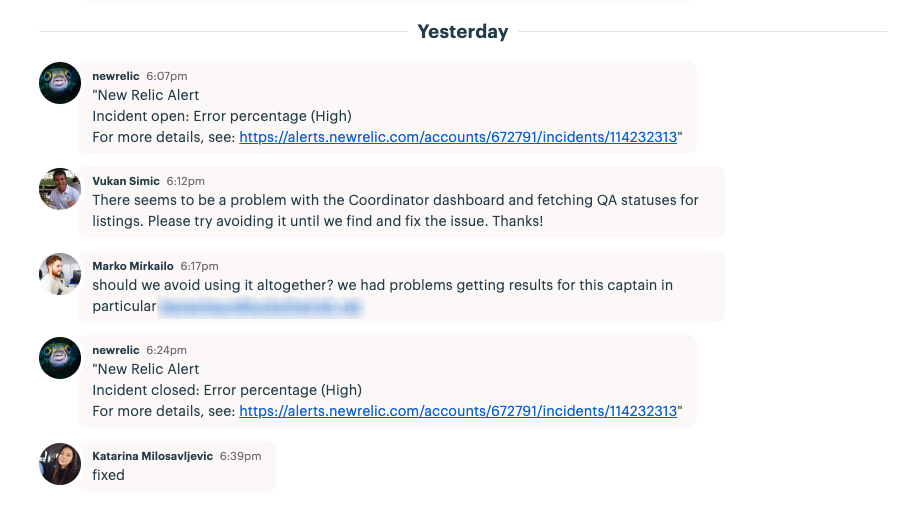
Task: Click the newrelic sender name at 6:07pm
Action: 116,76
